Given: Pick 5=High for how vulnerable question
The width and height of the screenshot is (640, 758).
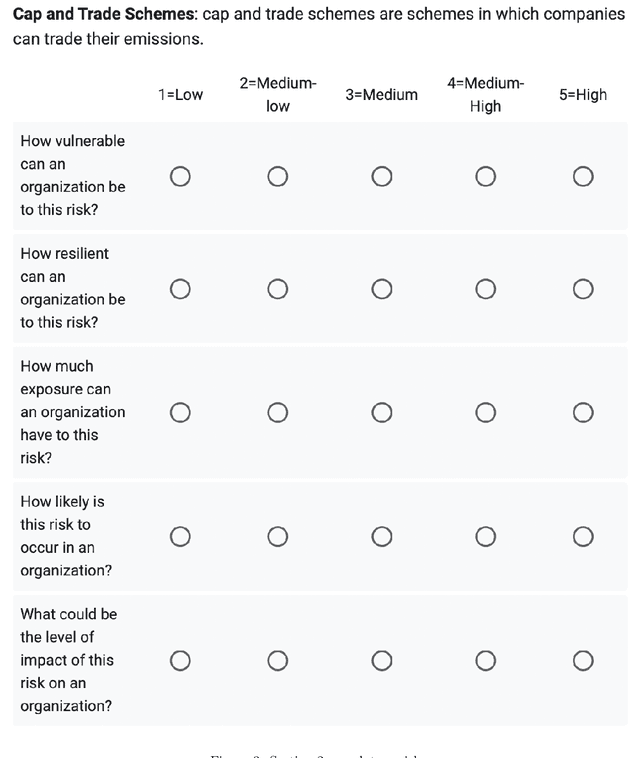Looking at the screenshot, I should pyautogui.click(x=583, y=177).
